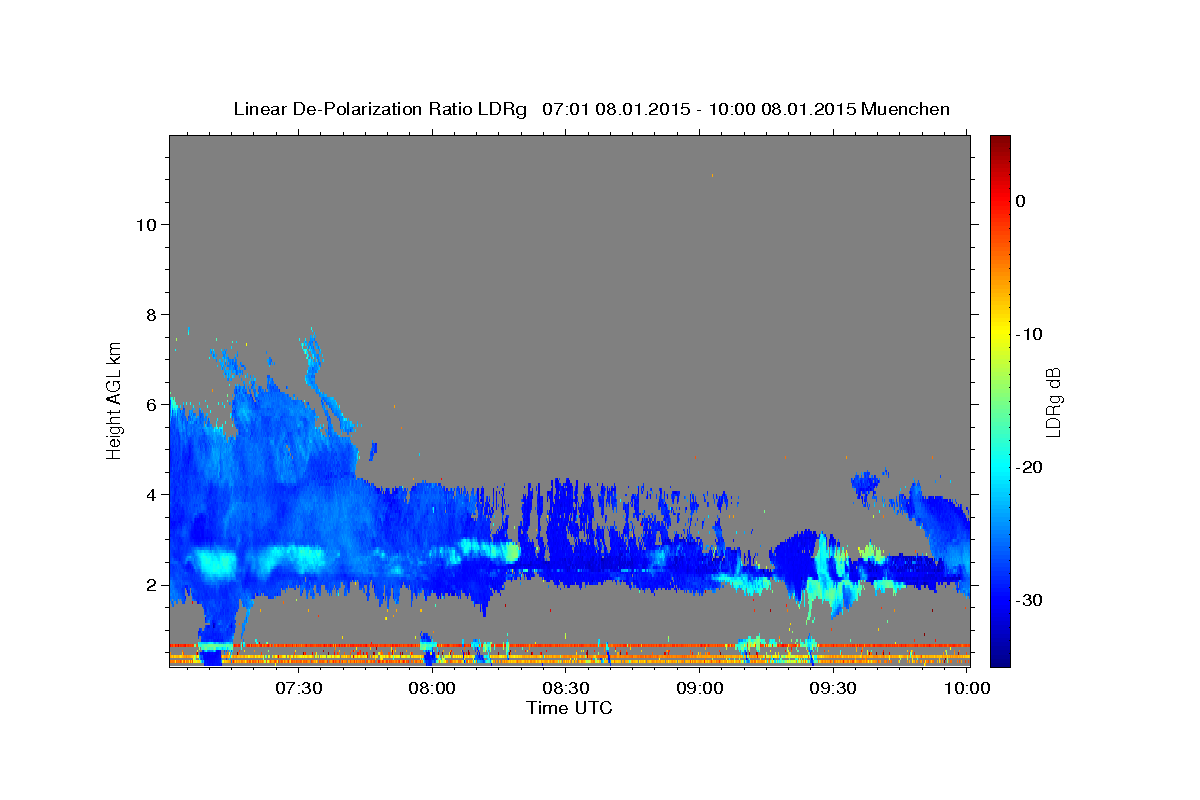Click the colorbar value -10

point(1028,334)
